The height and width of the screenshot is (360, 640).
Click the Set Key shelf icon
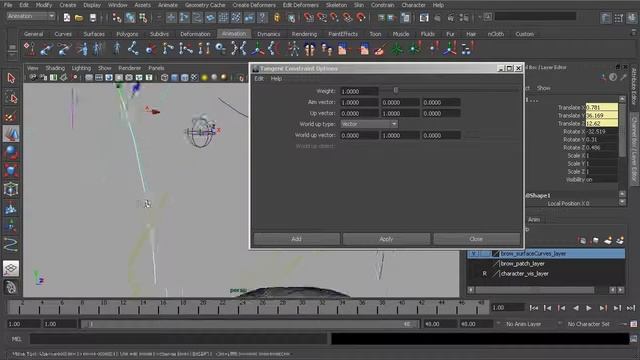coord(29,49)
